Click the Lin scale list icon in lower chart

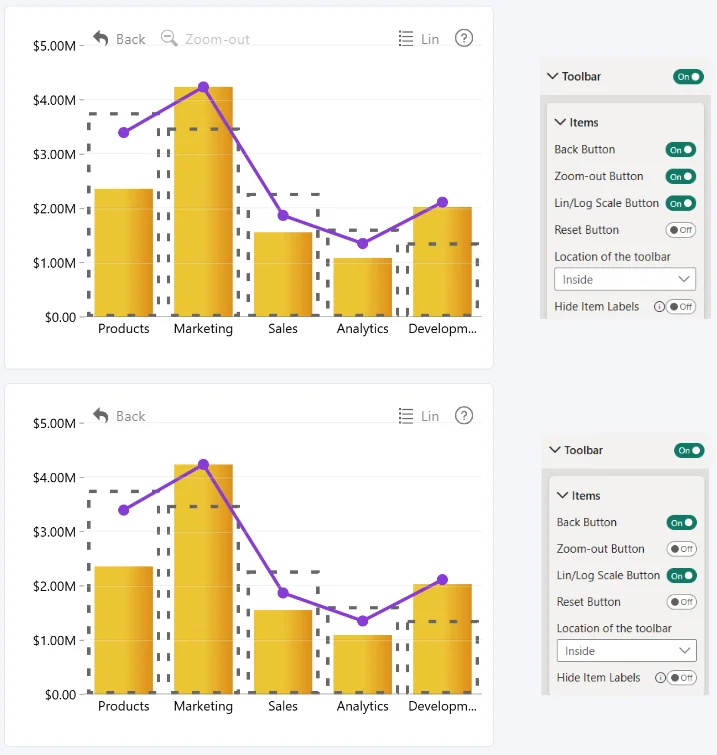(x=406, y=416)
